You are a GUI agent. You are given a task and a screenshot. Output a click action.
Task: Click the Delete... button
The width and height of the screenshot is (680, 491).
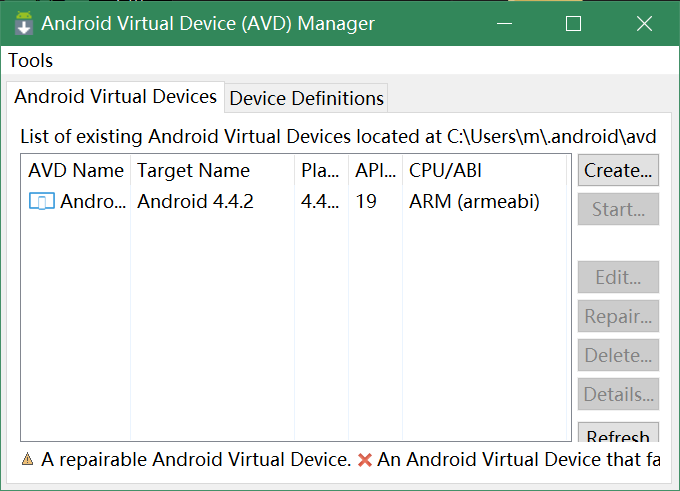point(618,355)
